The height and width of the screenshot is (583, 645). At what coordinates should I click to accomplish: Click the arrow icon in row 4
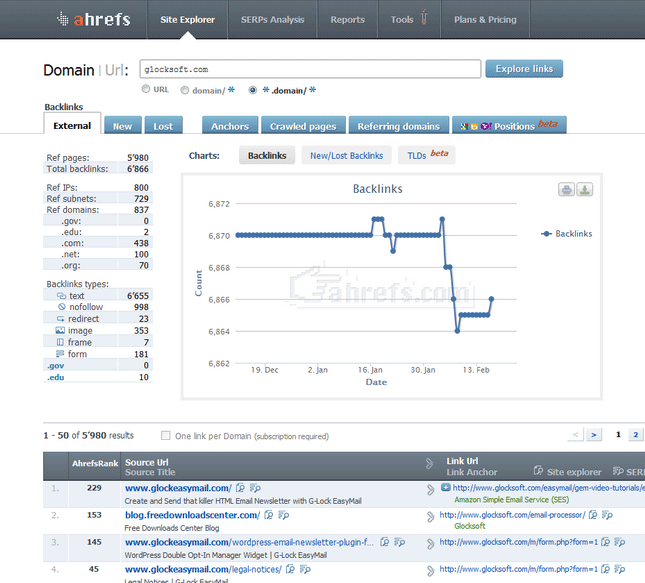point(430,571)
